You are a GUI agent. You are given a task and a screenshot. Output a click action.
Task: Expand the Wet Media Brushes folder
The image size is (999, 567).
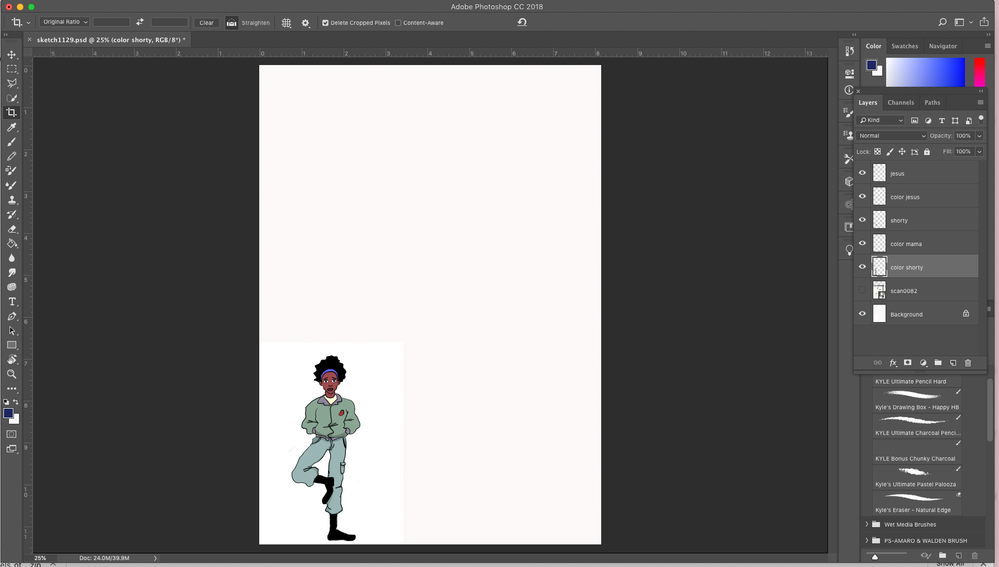tap(866, 524)
